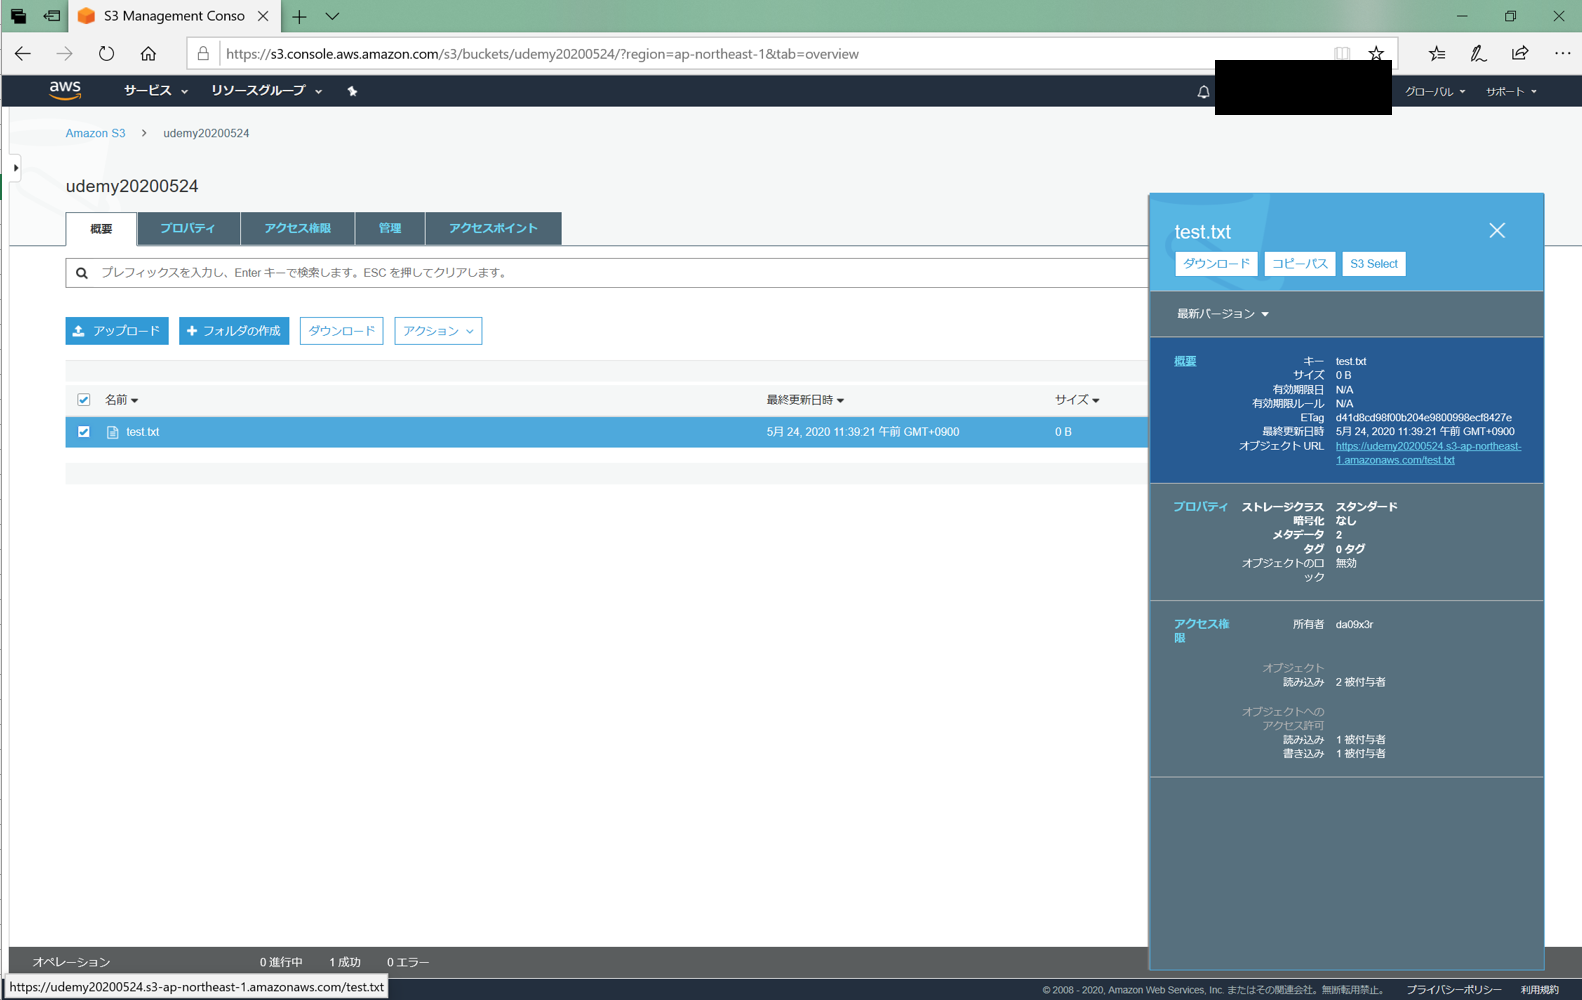The width and height of the screenshot is (1582, 1000).
Task: Switch to the アクセスポイント tab
Action: (493, 228)
